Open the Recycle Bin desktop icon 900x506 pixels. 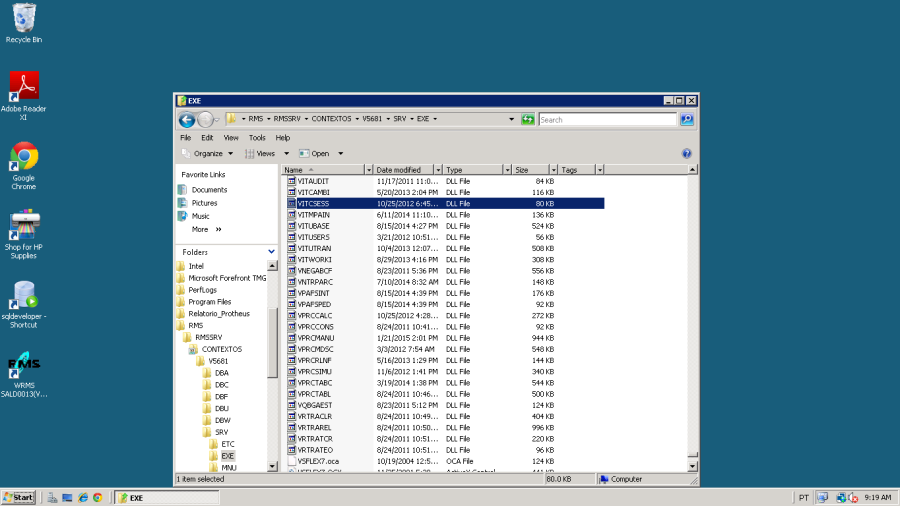24,23
